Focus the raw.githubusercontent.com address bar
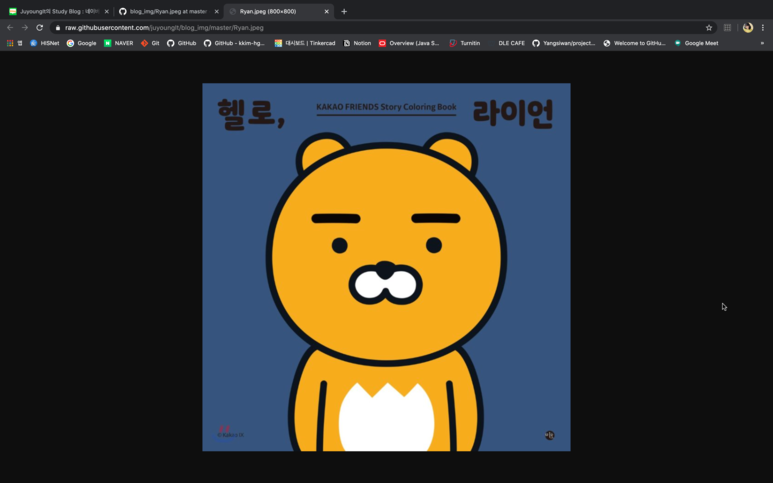Image resolution: width=773 pixels, height=483 pixels. [x=380, y=28]
